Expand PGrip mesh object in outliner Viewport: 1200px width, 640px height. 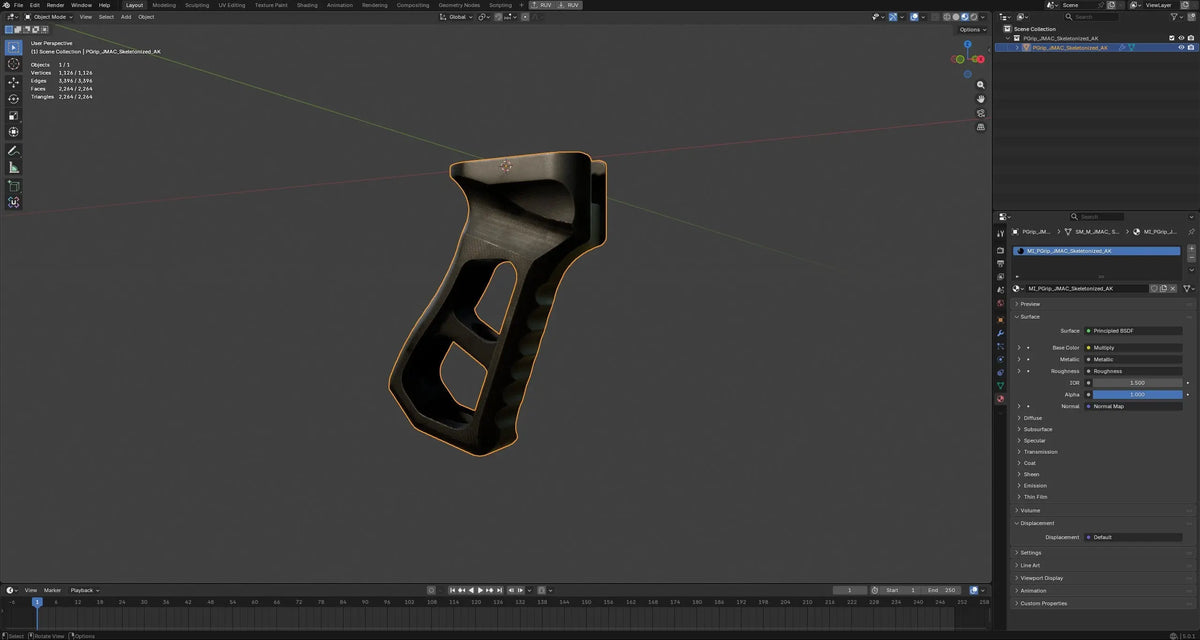(x=1017, y=47)
